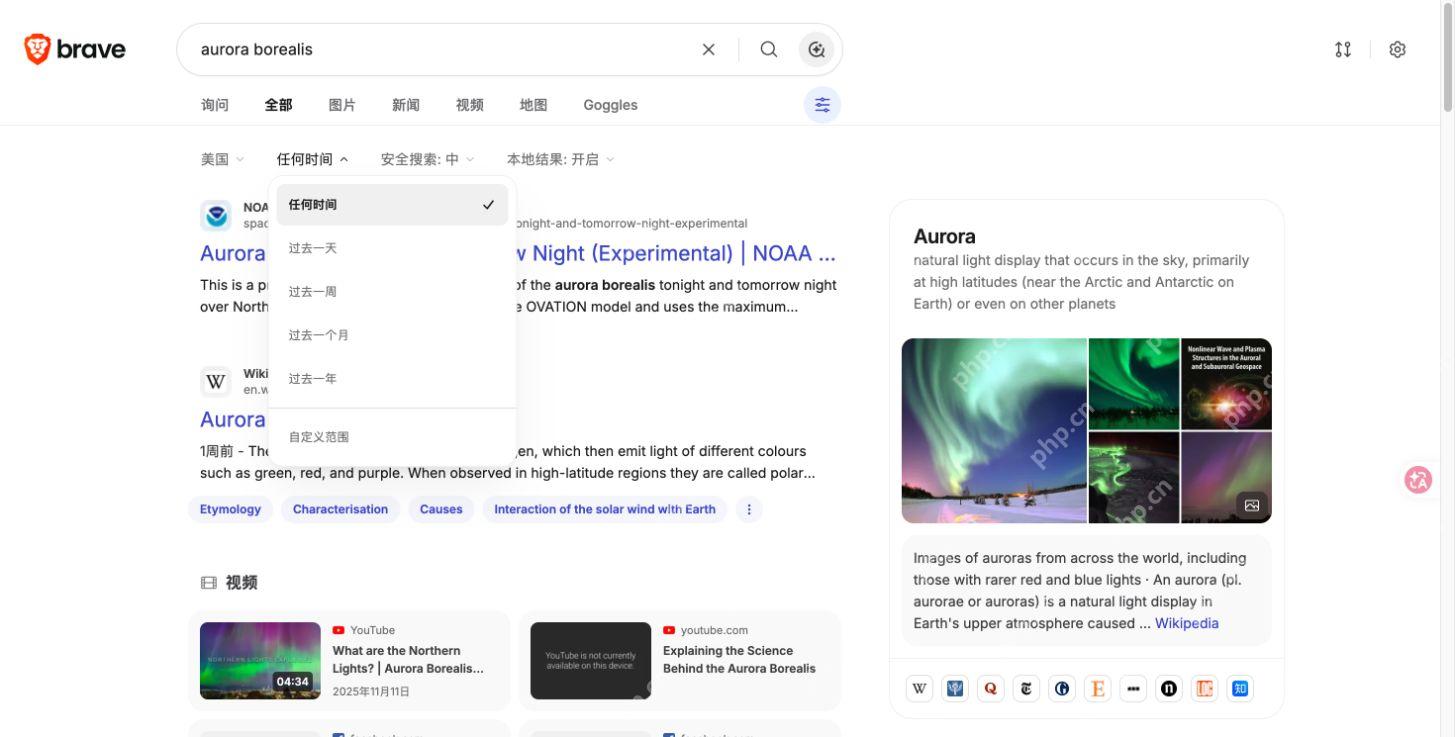Expand the 美国 region dropdown
The width and height of the screenshot is (1455, 737).
(222, 159)
